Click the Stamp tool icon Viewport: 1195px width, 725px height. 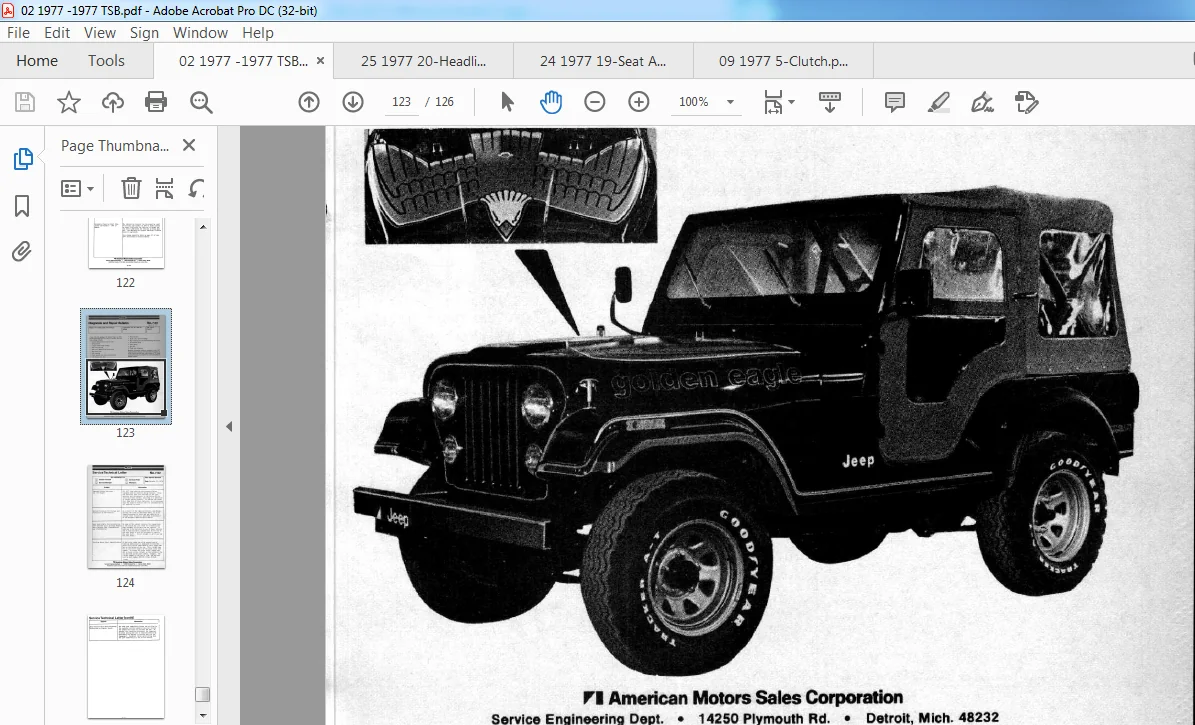1027,102
